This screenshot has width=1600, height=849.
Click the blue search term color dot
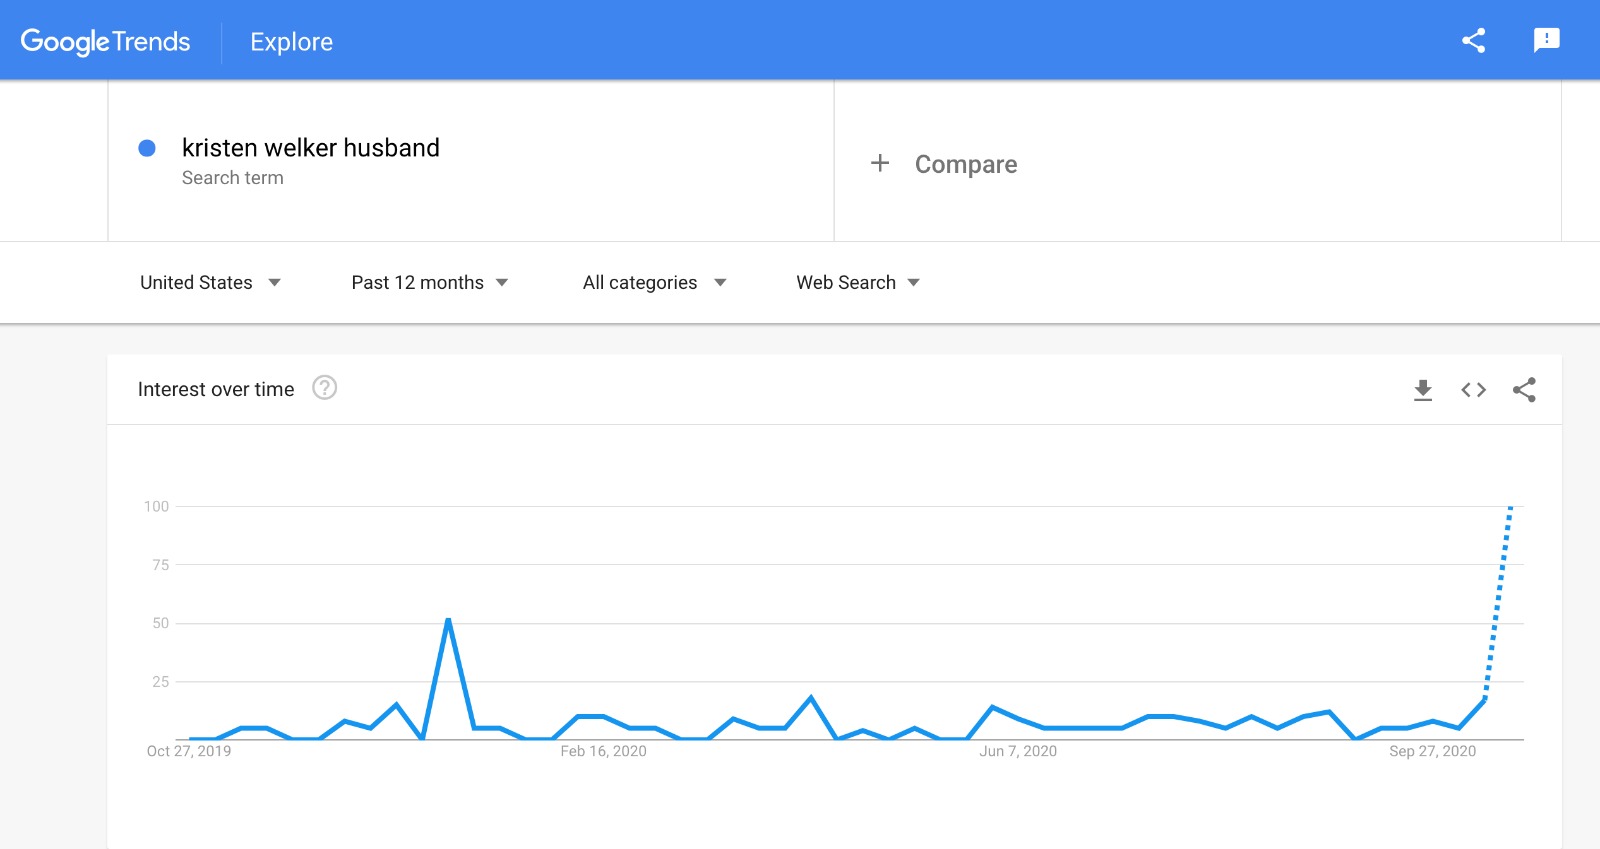click(x=147, y=148)
